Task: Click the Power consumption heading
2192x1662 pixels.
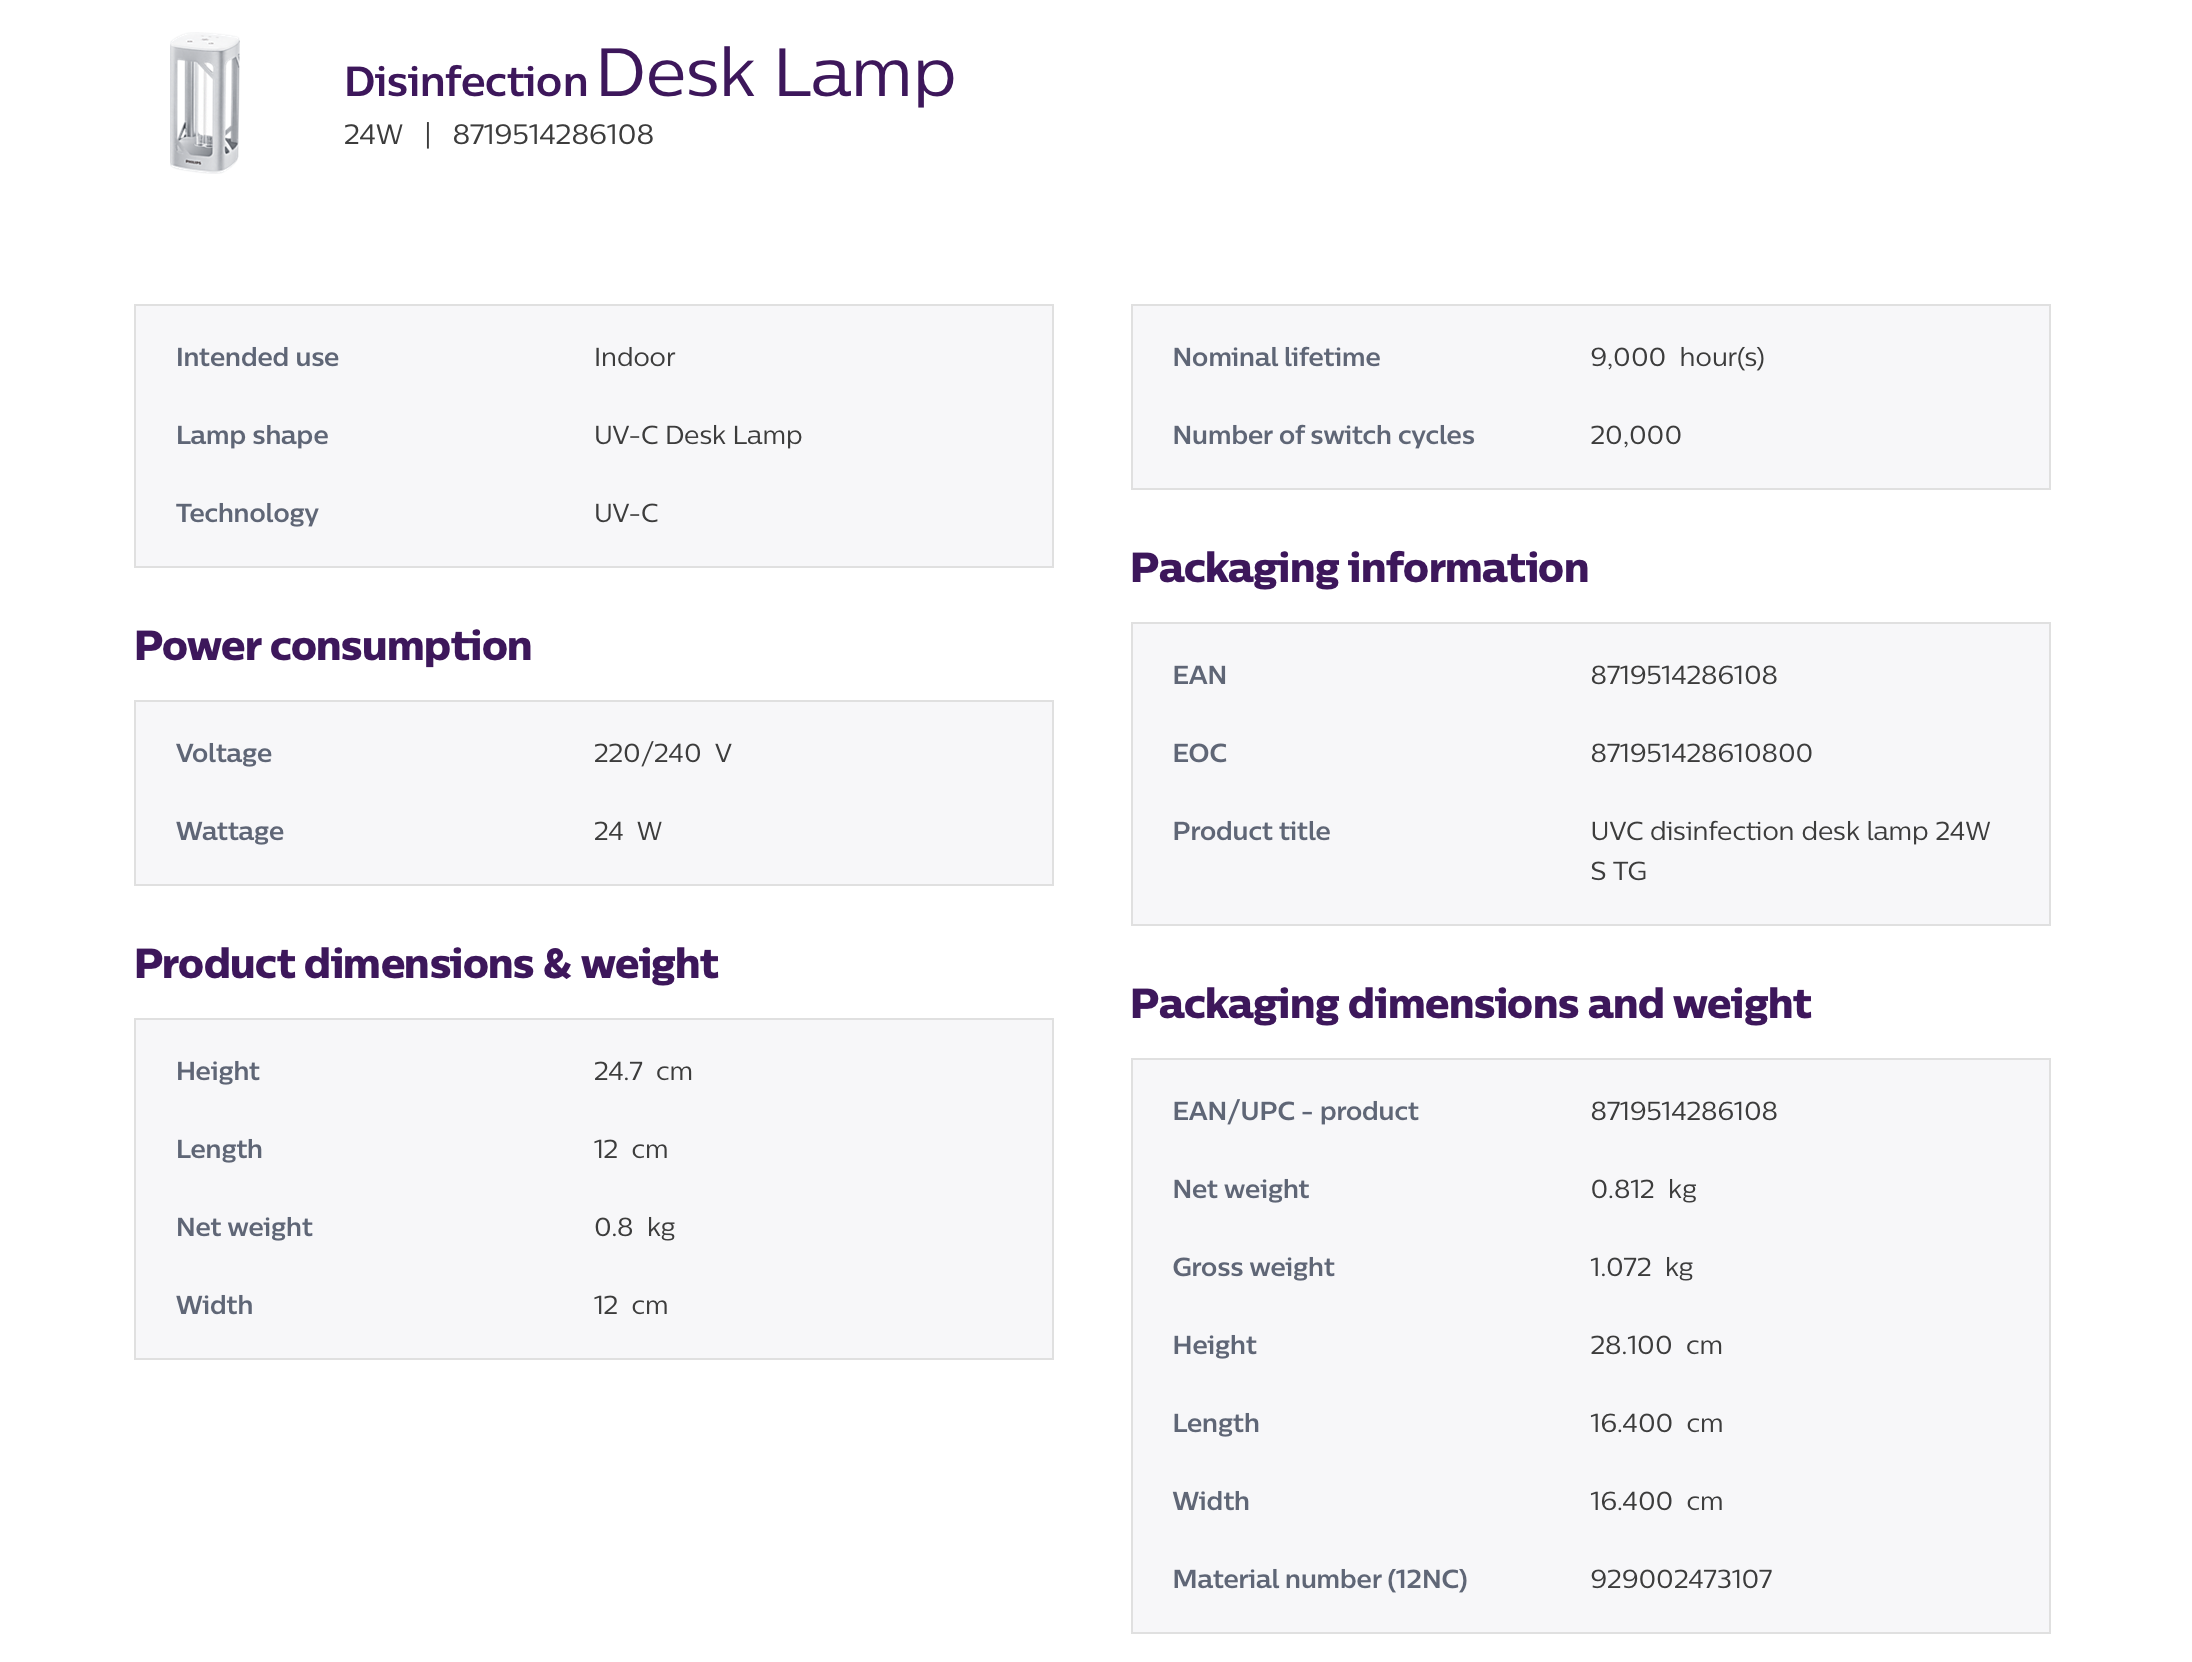Action: tap(332, 646)
